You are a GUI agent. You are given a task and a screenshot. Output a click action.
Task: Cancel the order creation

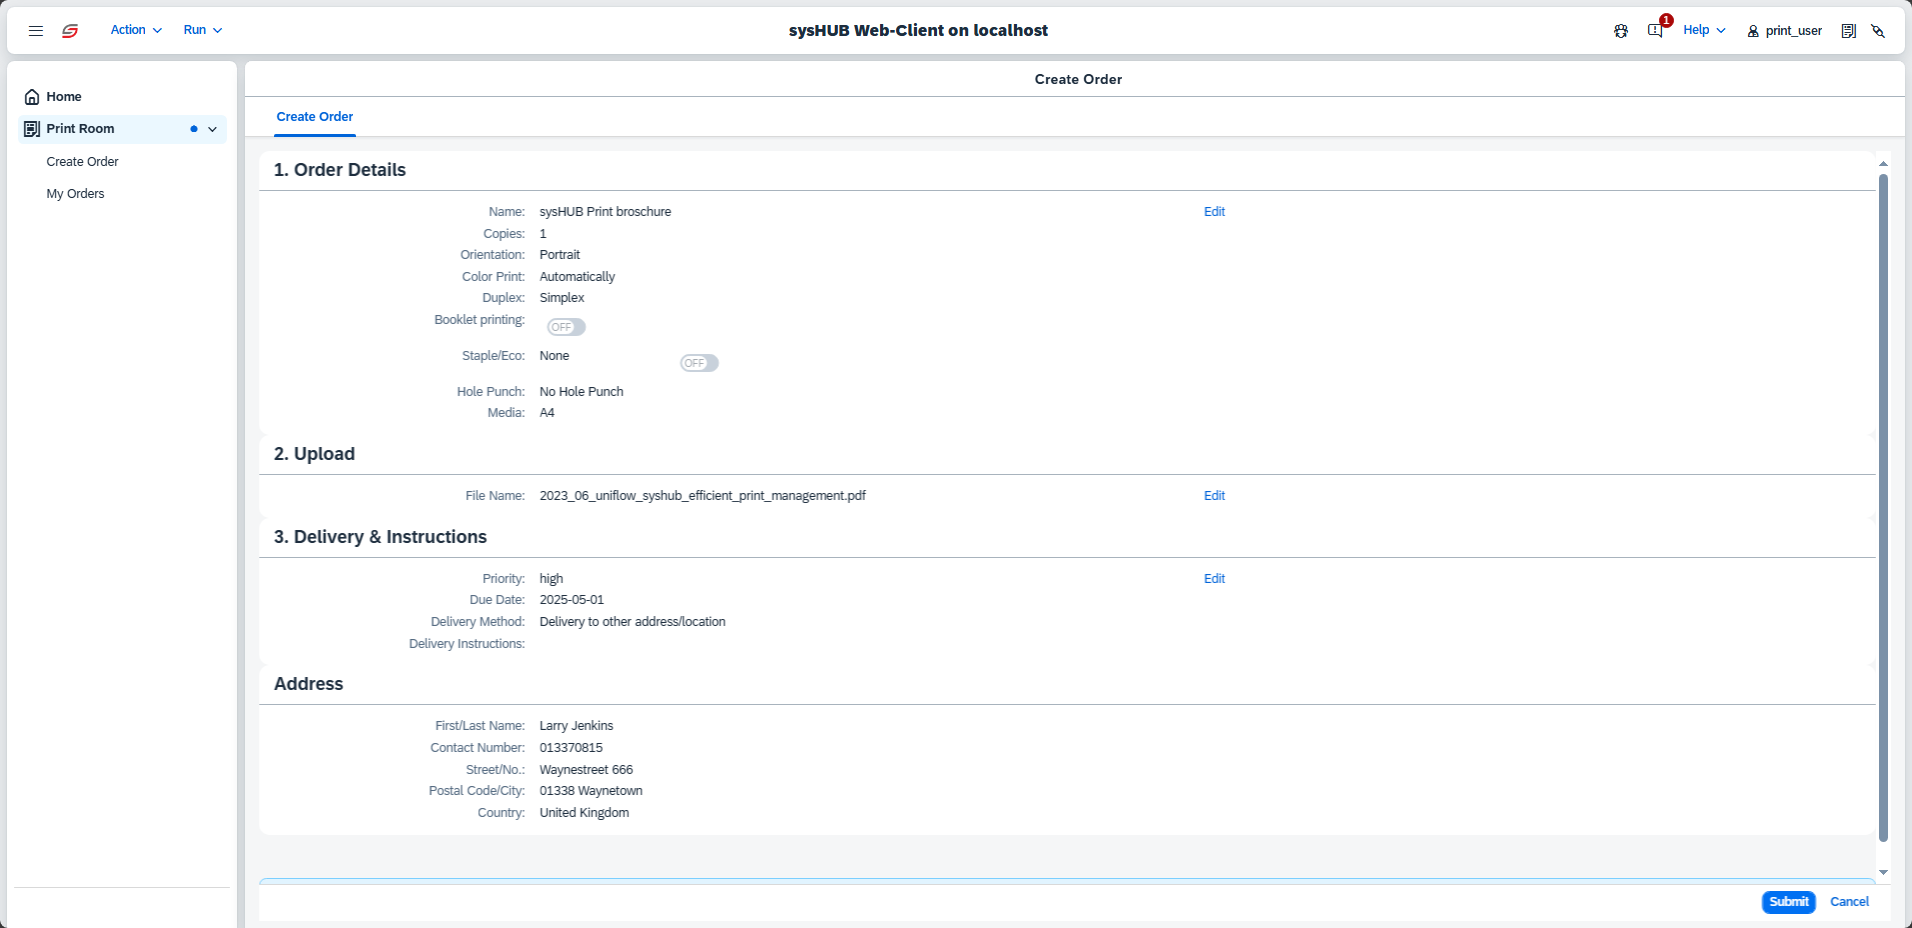1849,902
